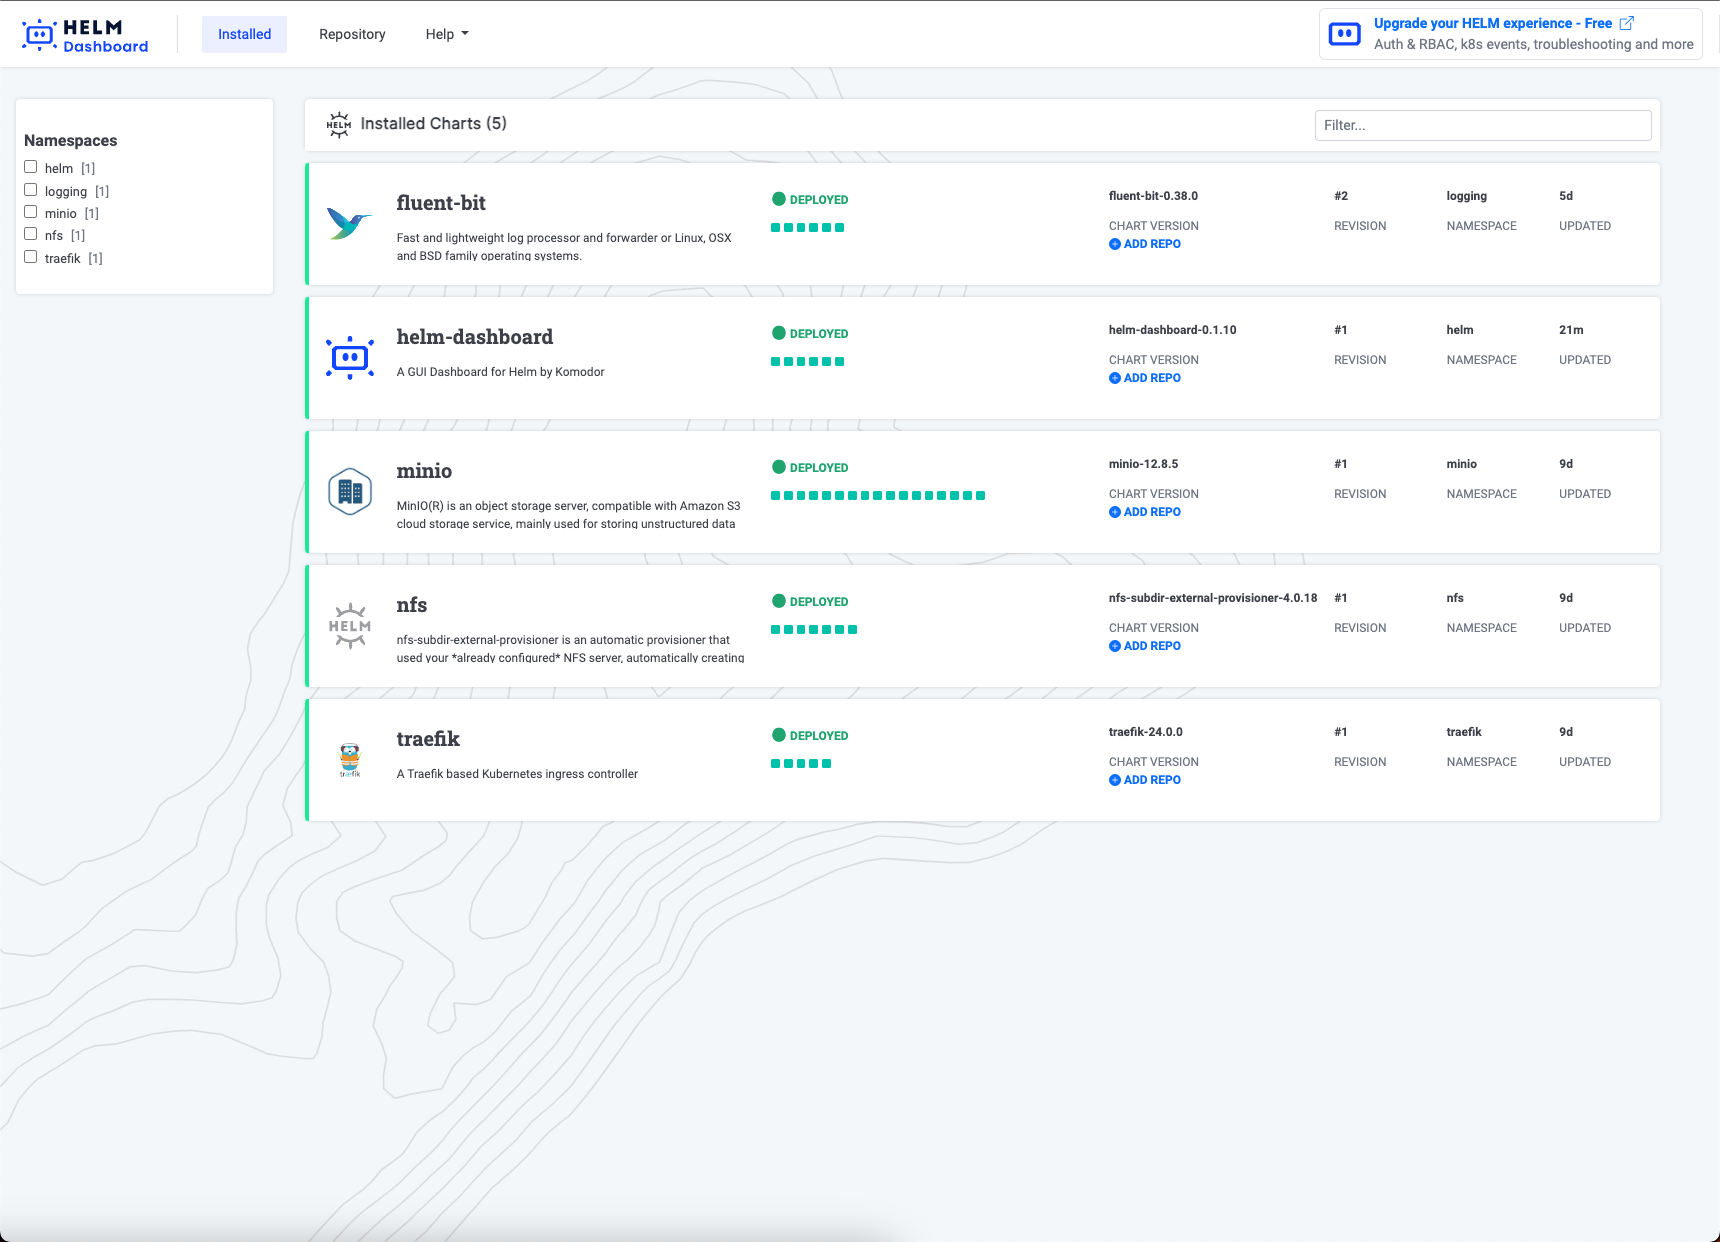The width and height of the screenshot is (1720, 1242).
Task: Open the Help dropdown menu
Action: (447, 34)
